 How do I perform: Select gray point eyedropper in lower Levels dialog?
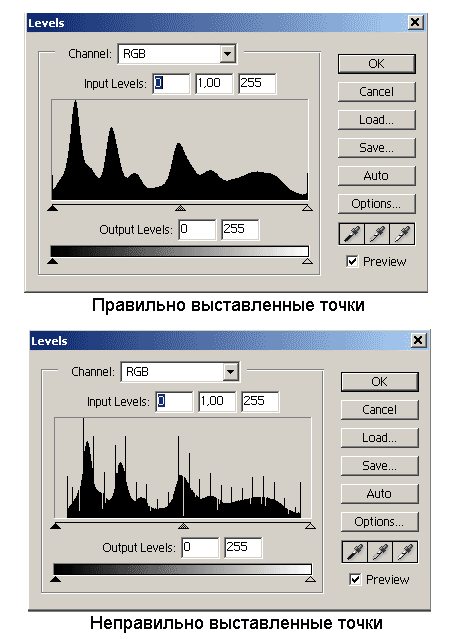[380, 552]
